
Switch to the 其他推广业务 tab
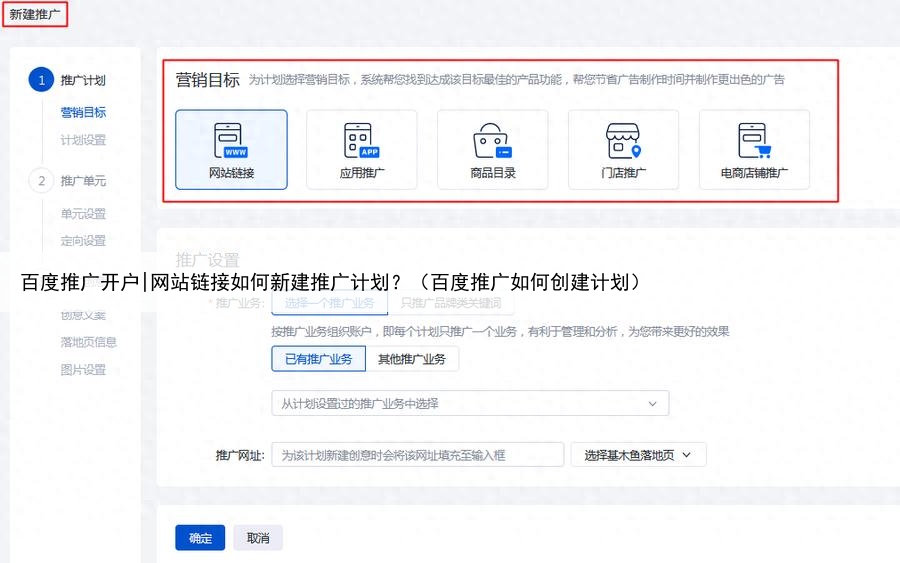[412, 359]
